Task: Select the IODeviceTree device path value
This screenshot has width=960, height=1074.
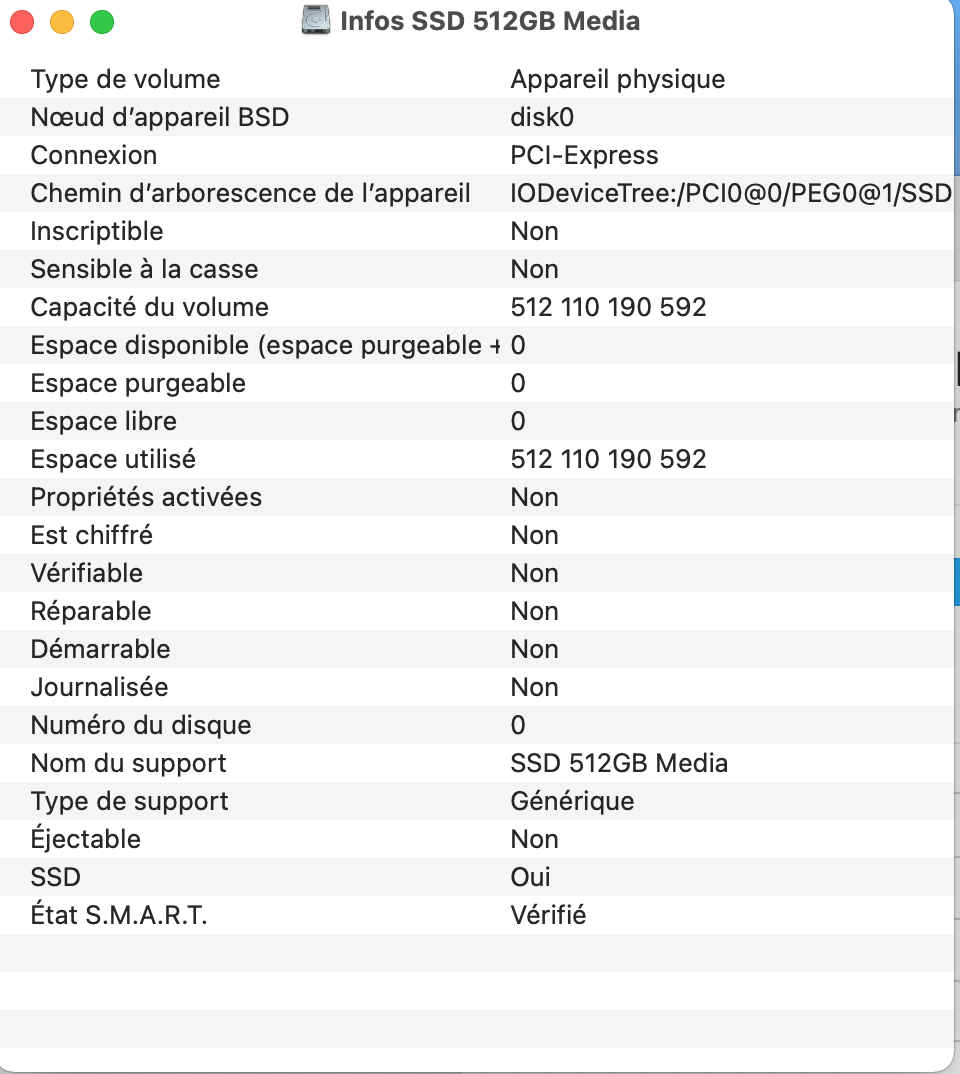Action: 730,193
